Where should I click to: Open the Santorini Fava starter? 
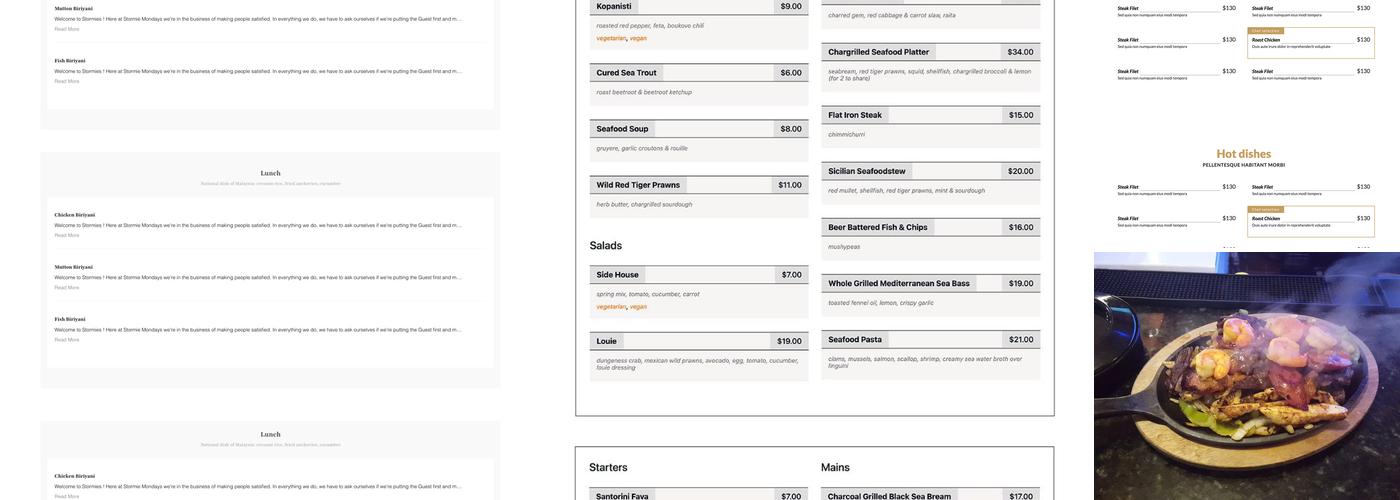coord(622,495)
